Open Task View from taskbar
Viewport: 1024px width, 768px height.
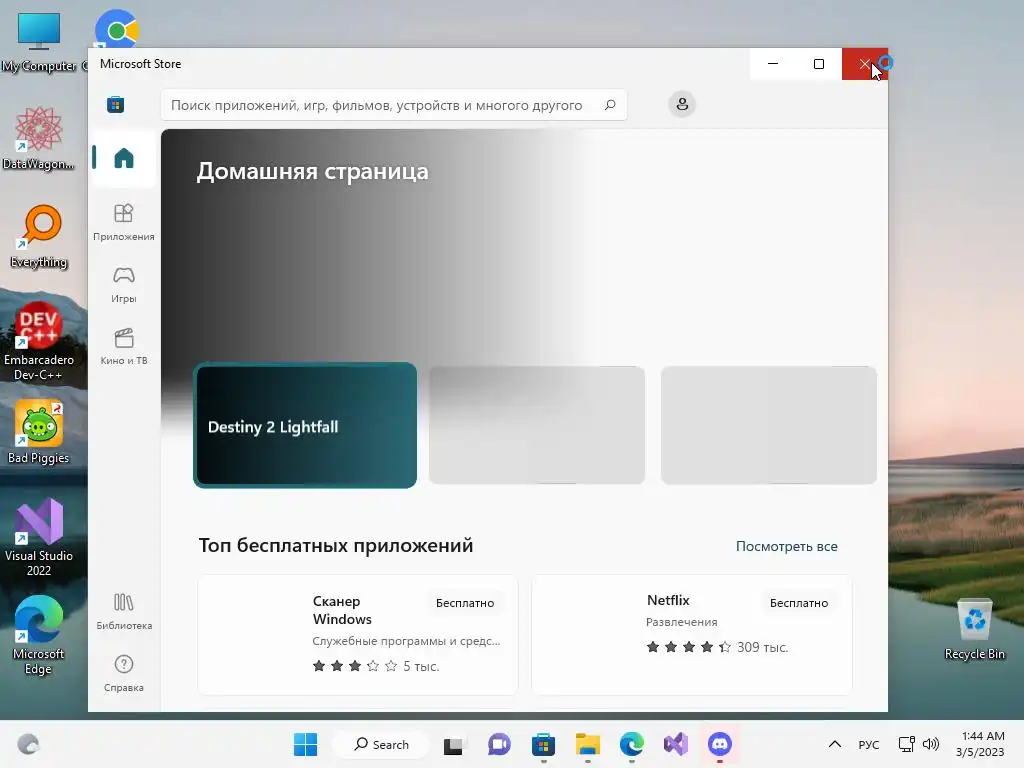point(453,744)
